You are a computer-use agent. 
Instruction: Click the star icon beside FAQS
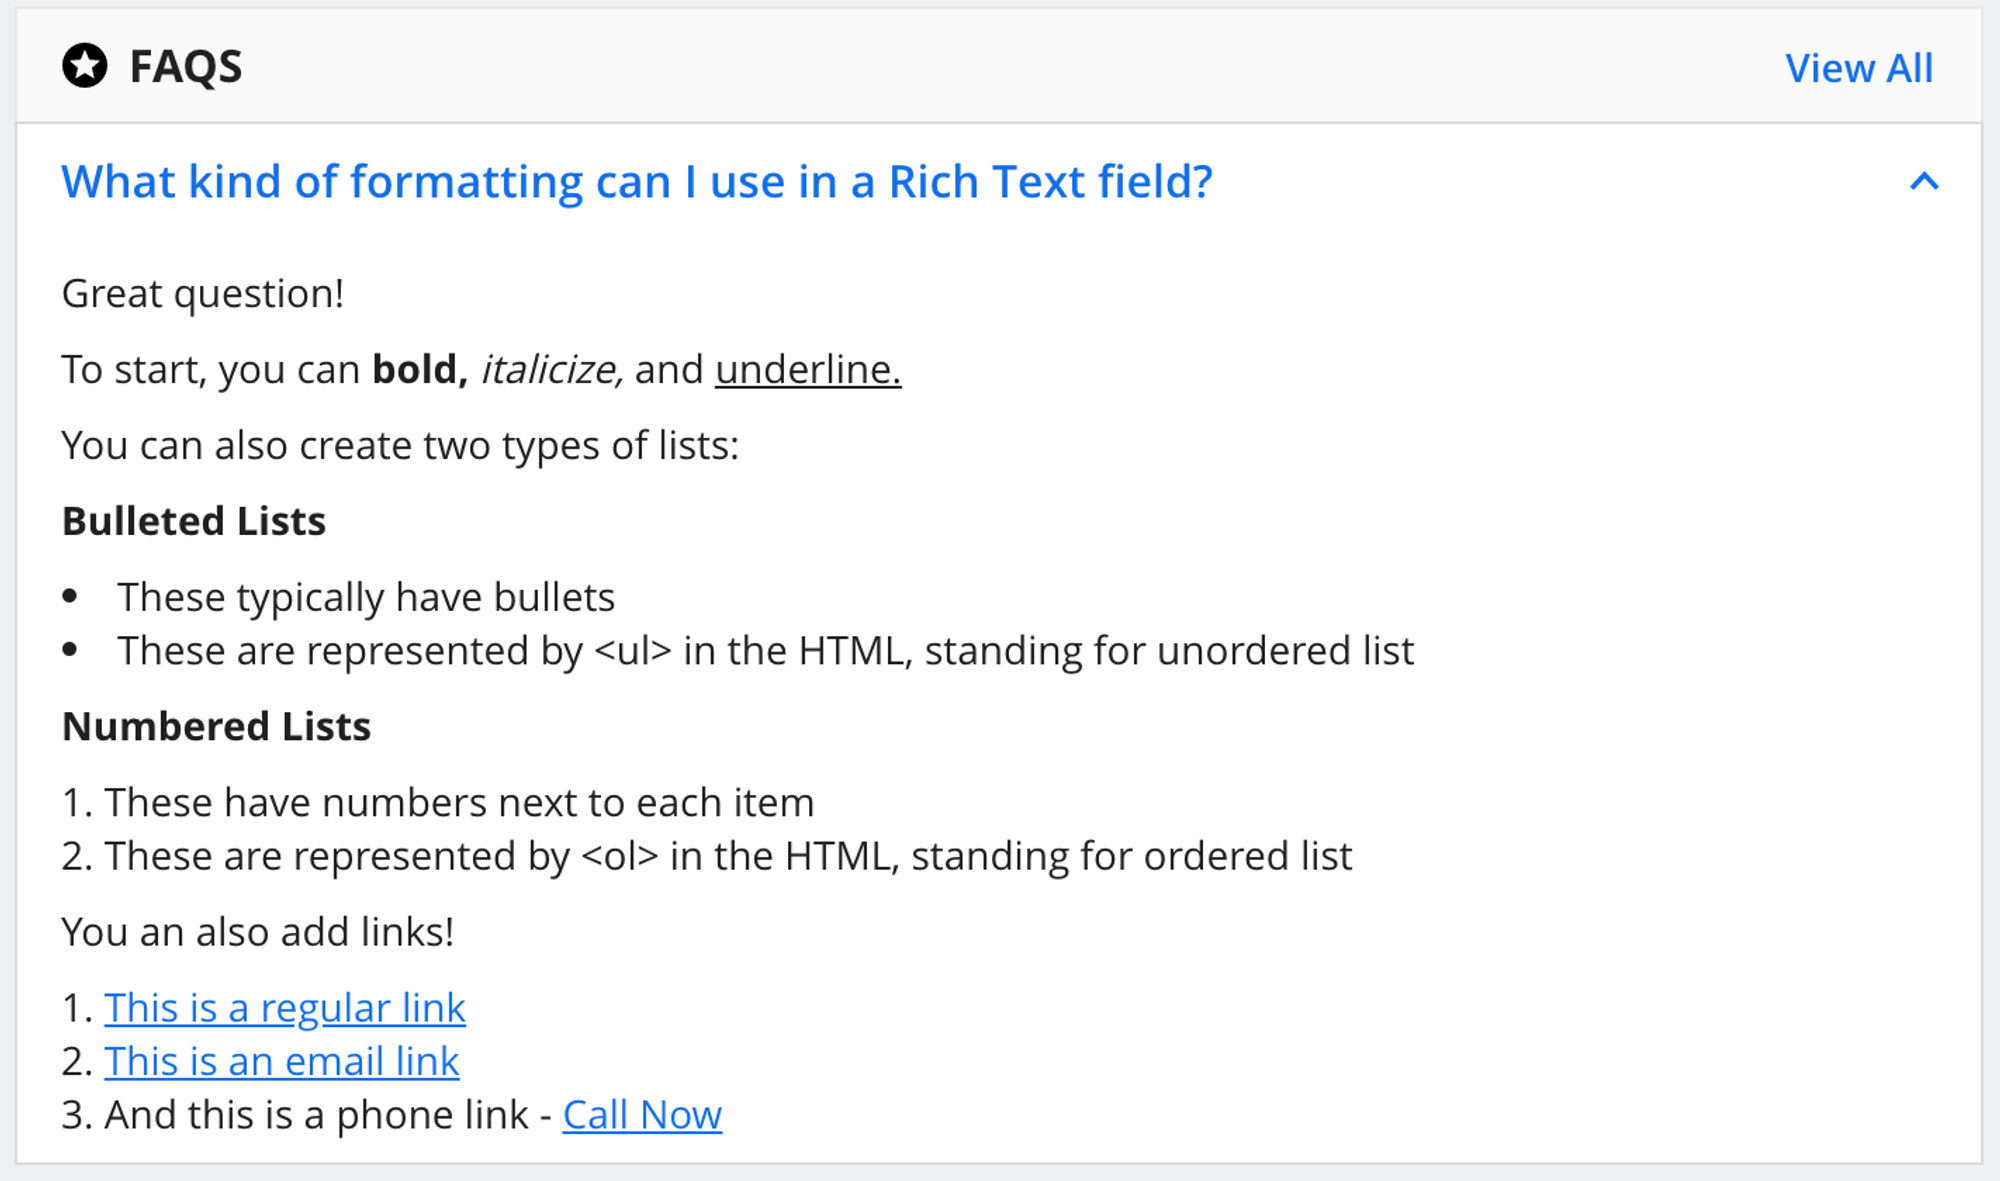[85, 66]
